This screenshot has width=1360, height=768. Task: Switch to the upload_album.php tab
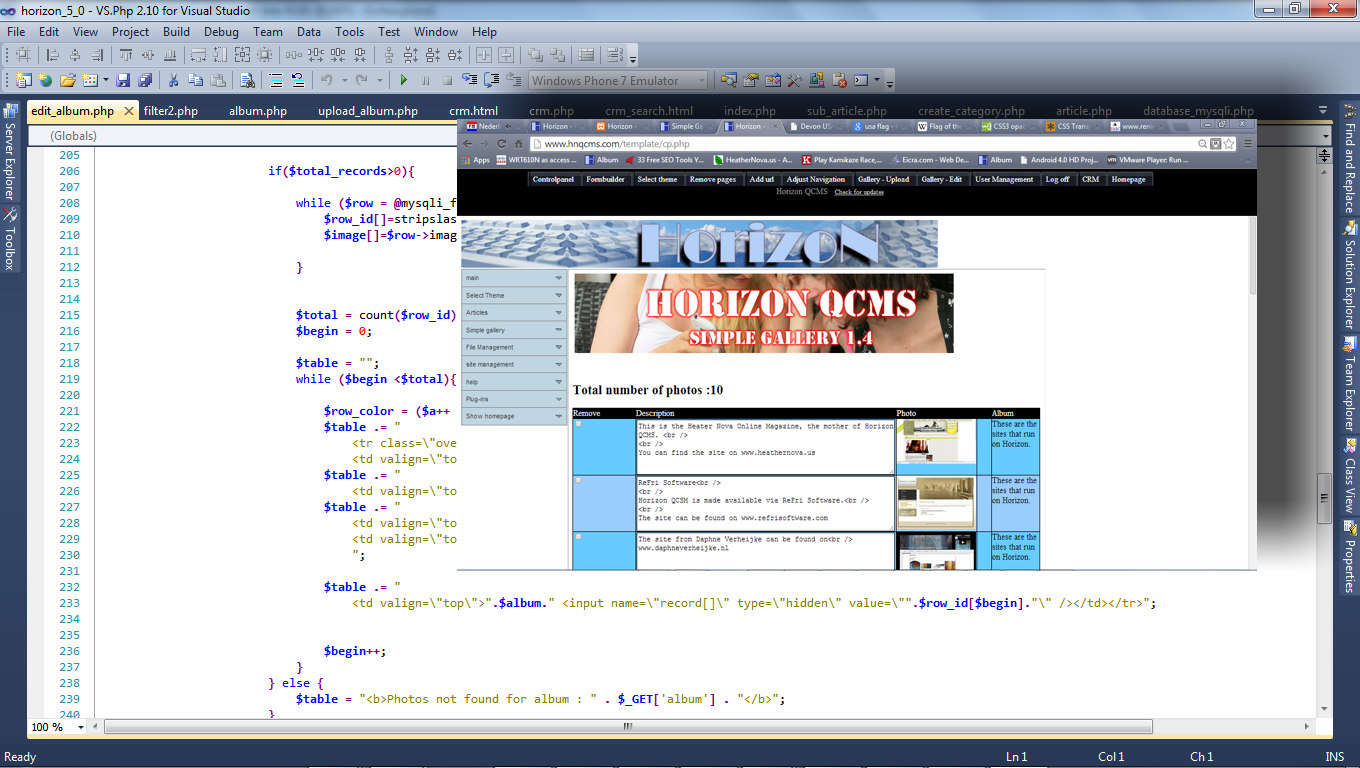[367, 111]
